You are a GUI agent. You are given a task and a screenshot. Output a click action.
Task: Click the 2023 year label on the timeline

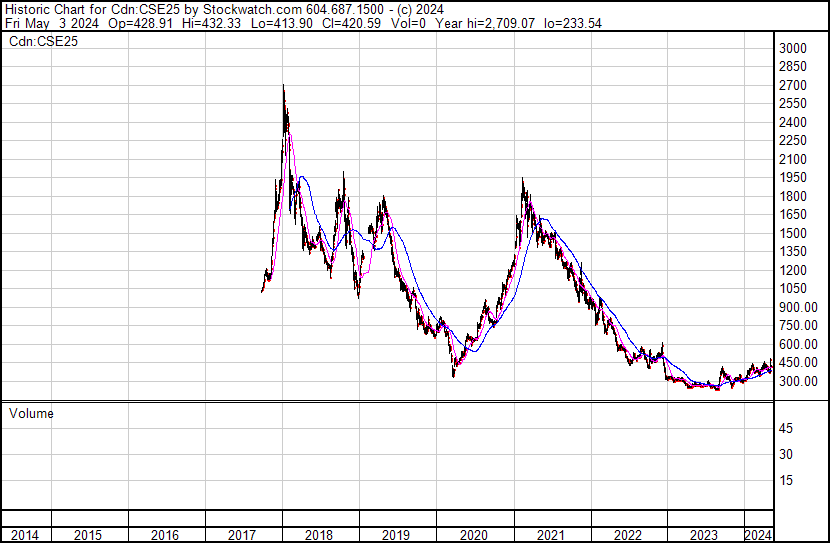(705, 535)
